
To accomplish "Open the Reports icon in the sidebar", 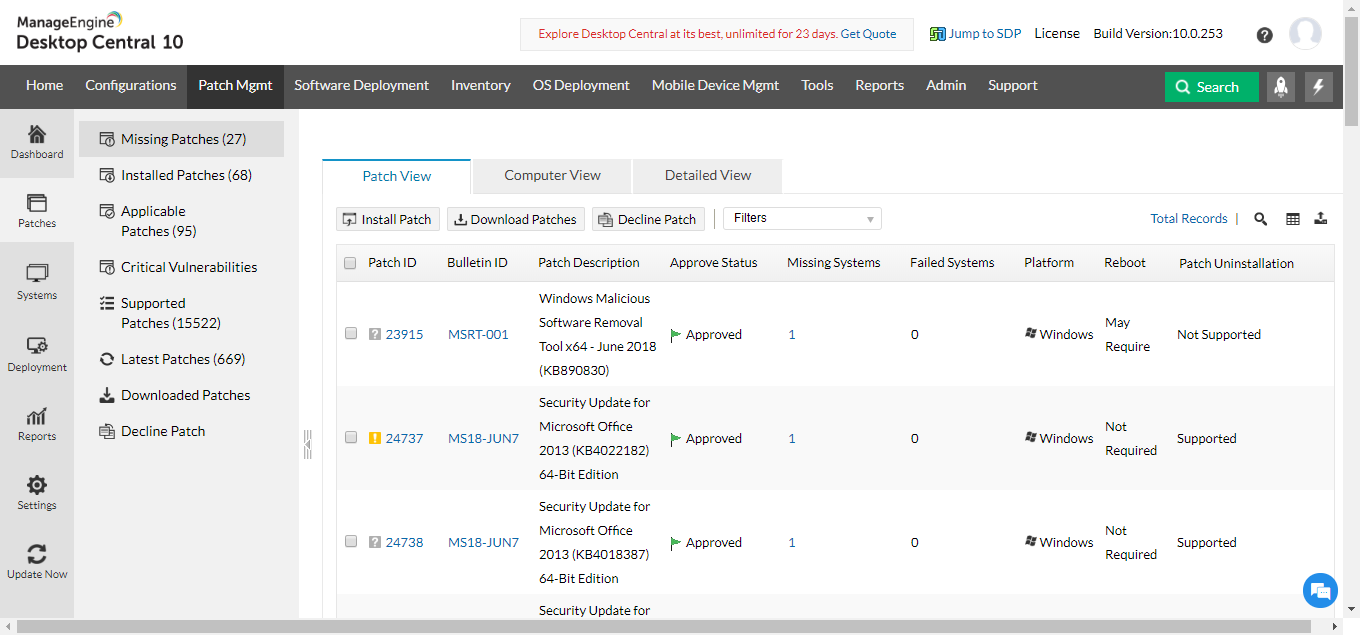I will coord(37,424).
